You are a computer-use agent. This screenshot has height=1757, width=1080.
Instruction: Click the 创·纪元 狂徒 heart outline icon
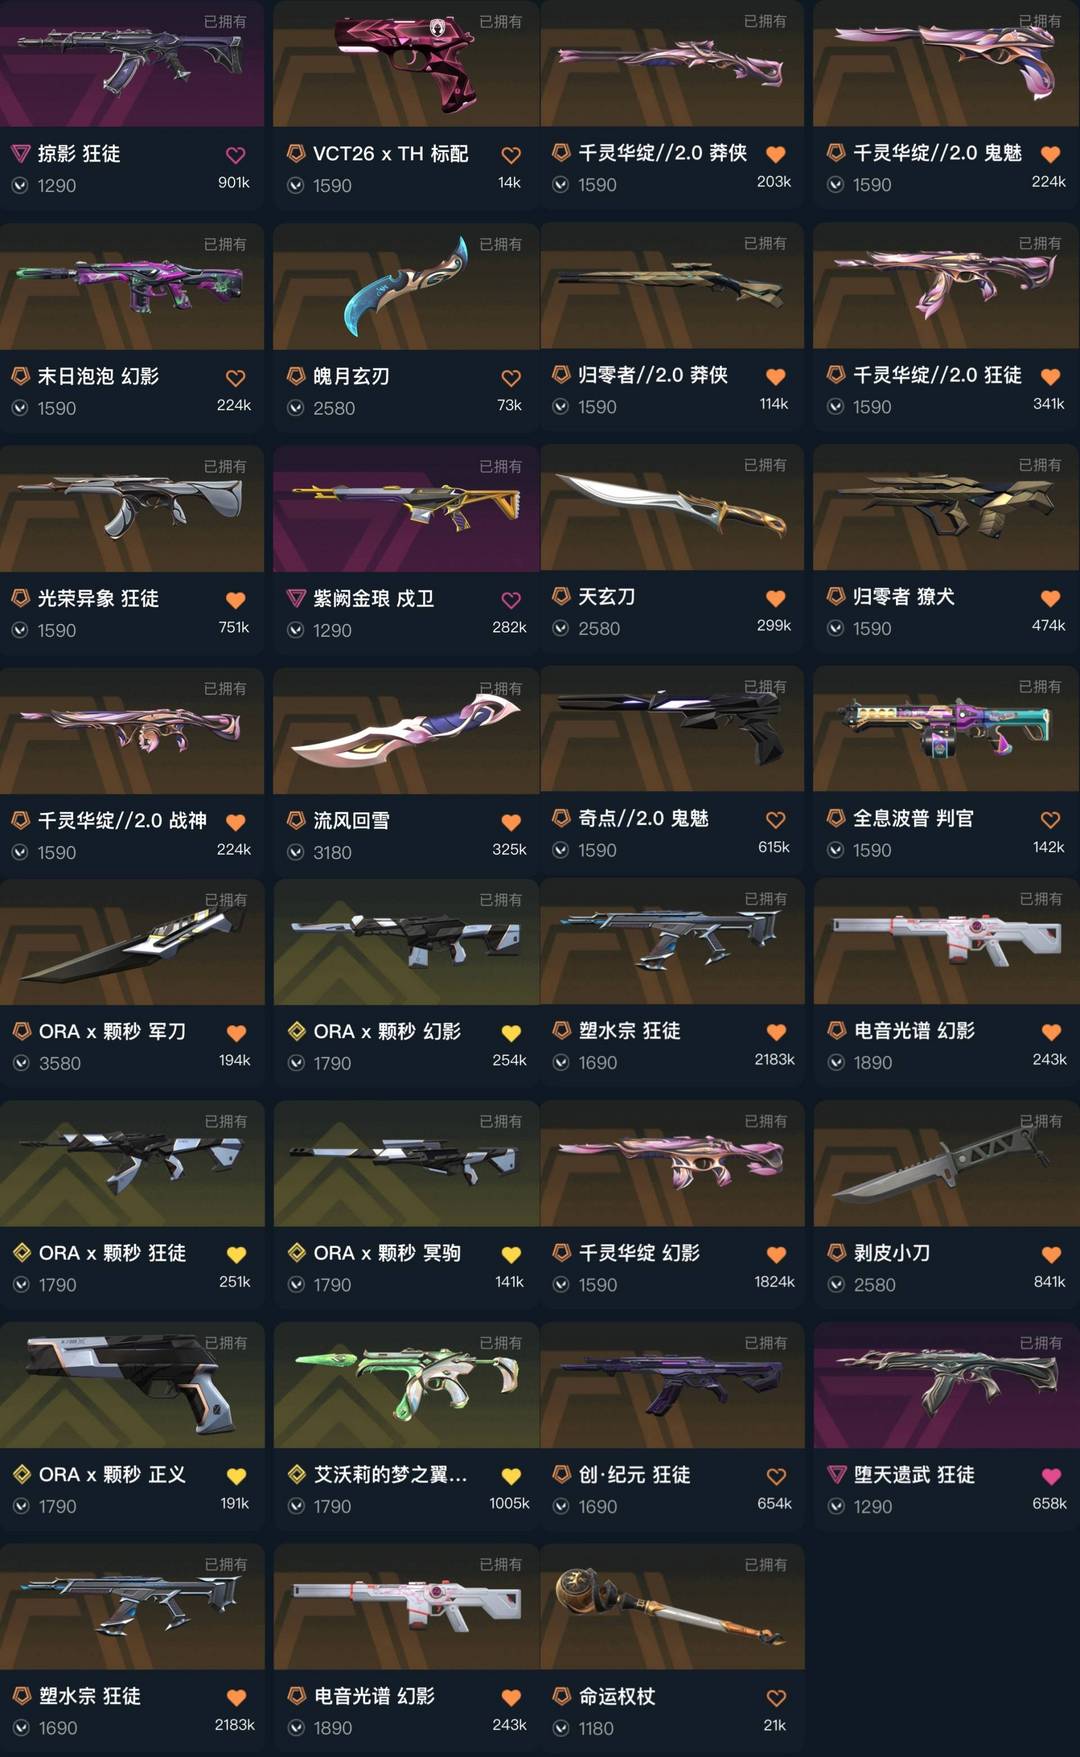tap(776, 1476)
